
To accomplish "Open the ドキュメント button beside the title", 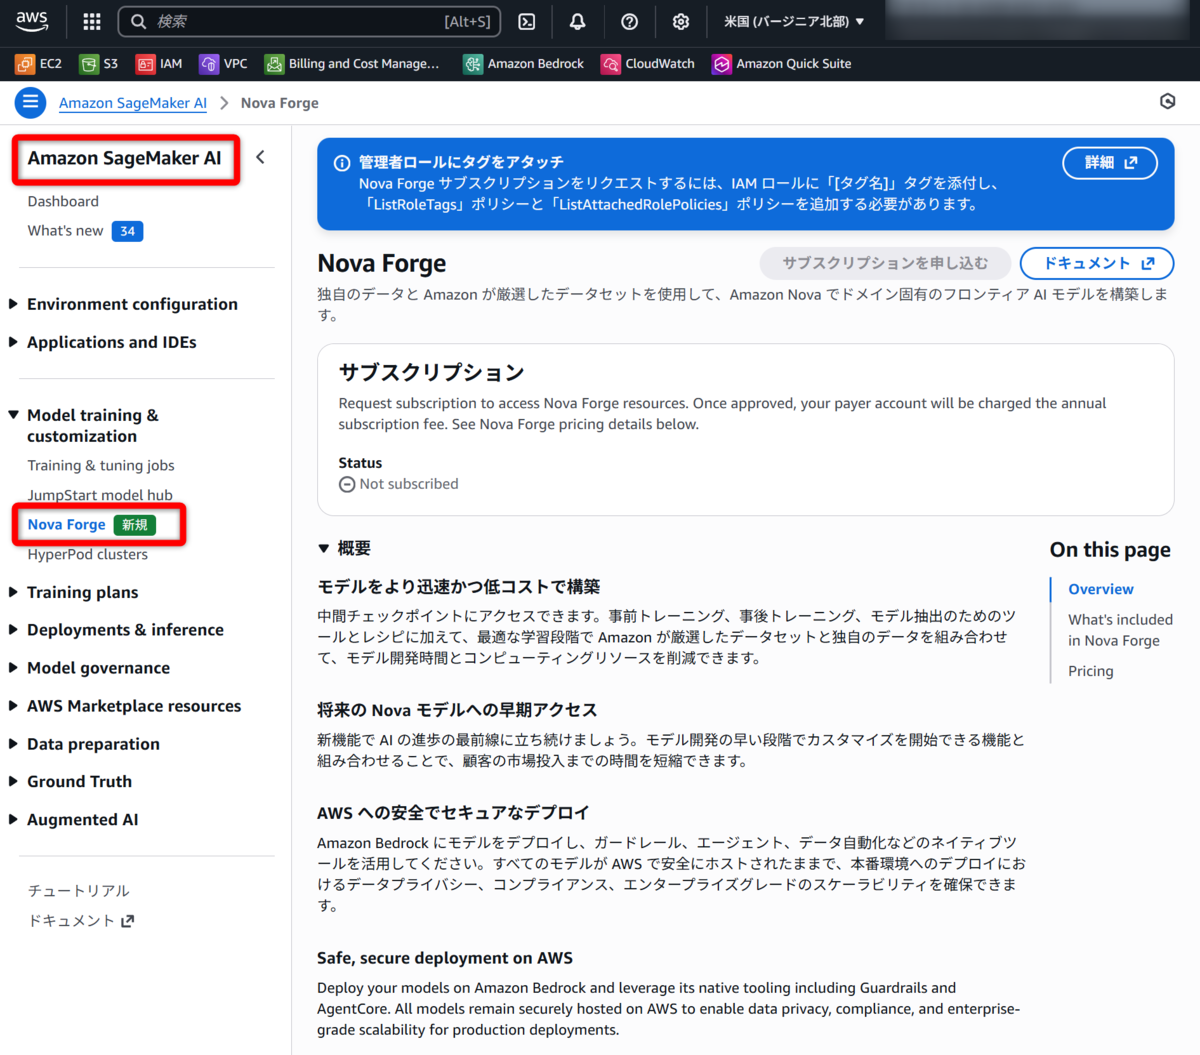I will (x=1097, y=263).
